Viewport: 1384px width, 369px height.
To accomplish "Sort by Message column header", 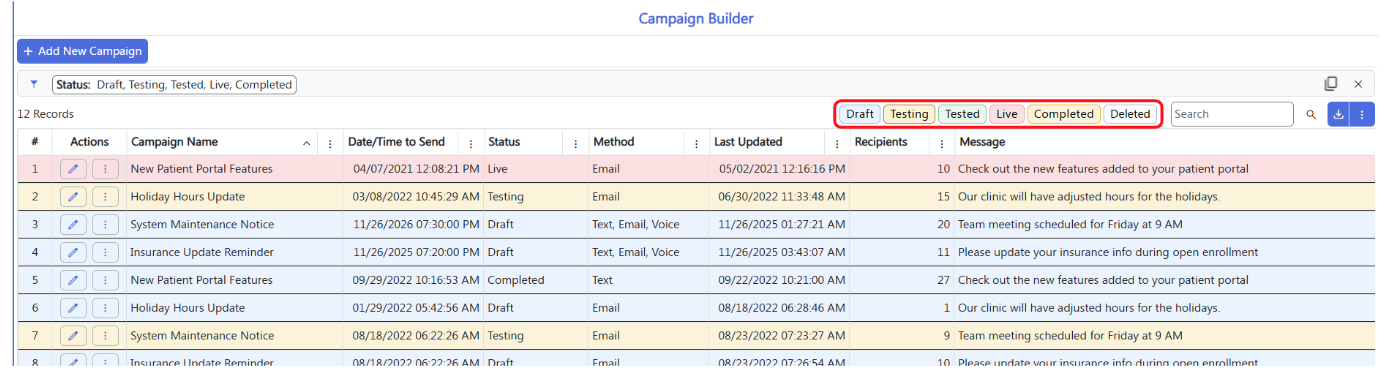I will coord(982,142).
